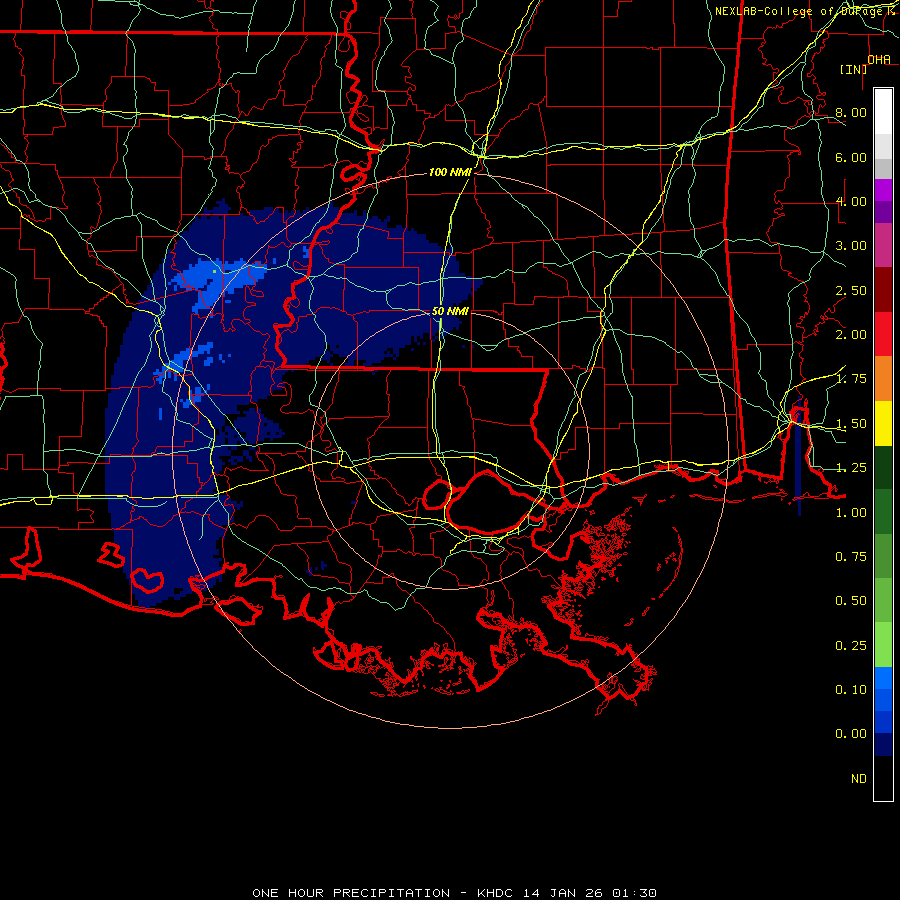Select the white swatch atop the legend
Image resolution: width=900 pixels, height=900 pixels.
(883, 112)
